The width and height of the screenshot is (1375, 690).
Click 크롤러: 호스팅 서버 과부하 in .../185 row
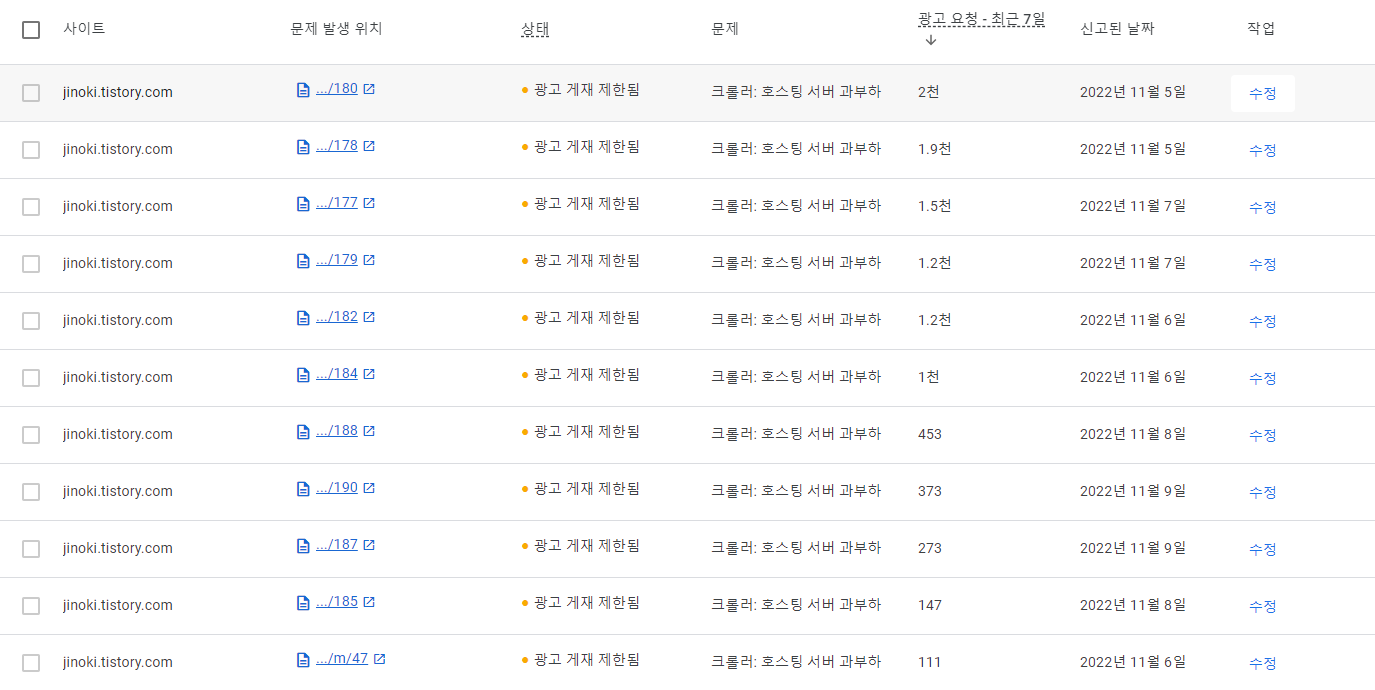[796, 605]
